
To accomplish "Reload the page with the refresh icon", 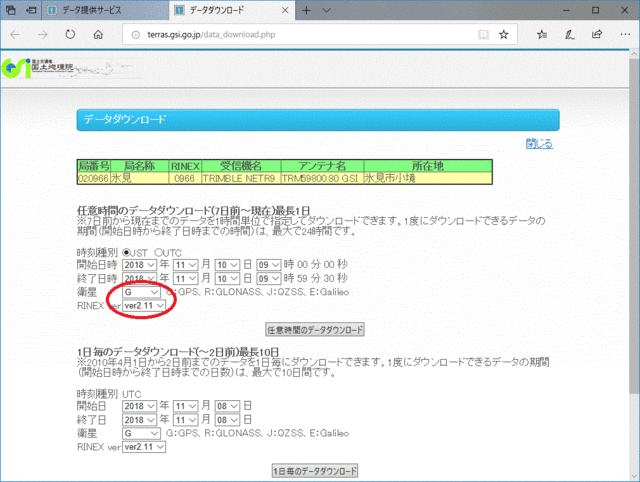I will (70, 35).
